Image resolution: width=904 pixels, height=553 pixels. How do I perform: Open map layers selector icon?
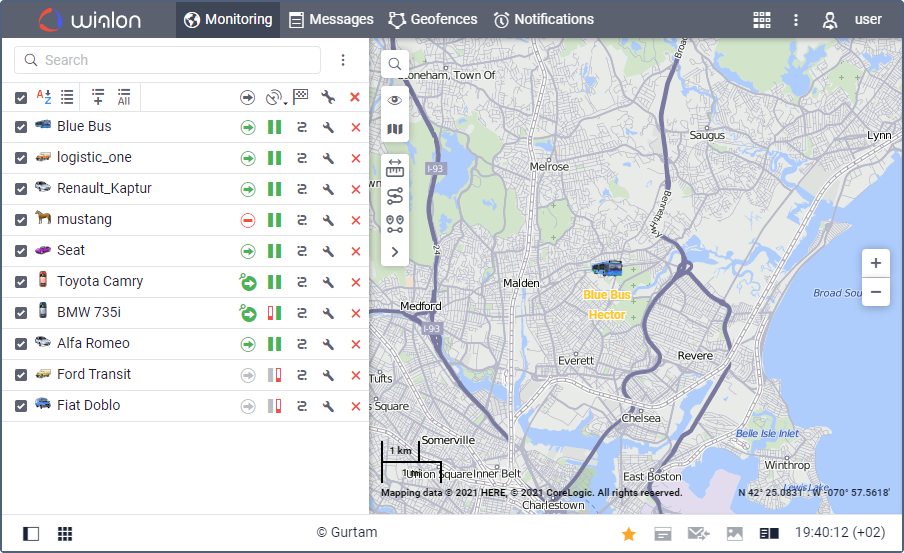(395, 129)
